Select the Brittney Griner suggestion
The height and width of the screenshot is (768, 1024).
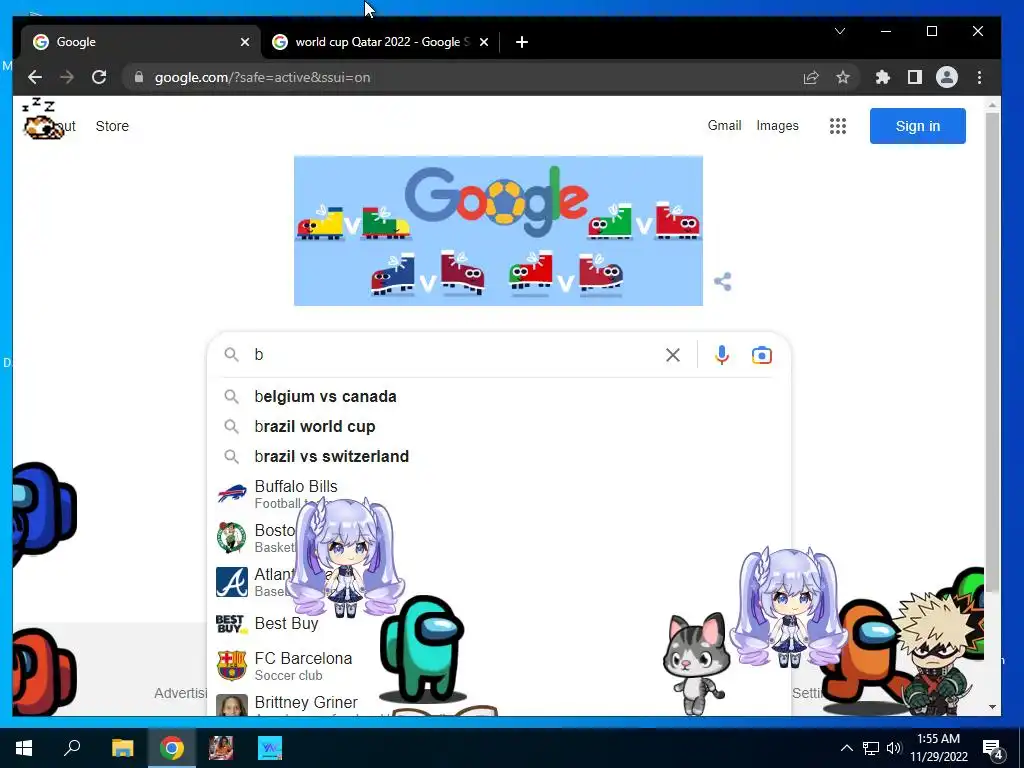tap(498, 704)
